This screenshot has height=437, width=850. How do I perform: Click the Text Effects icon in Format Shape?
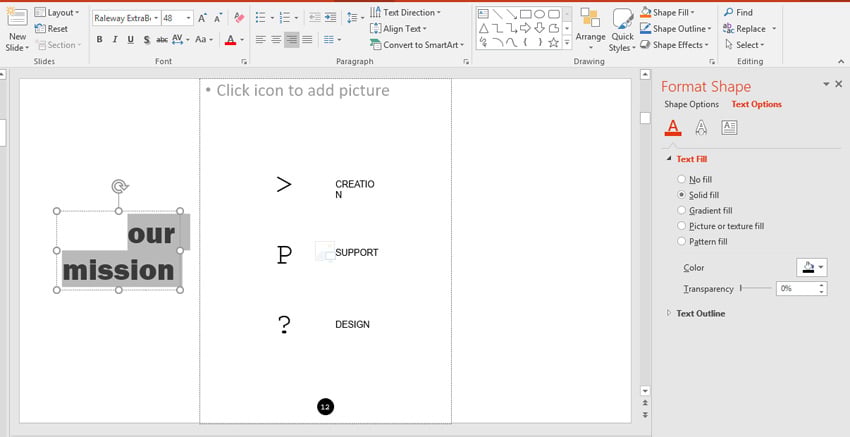[701, 127]
